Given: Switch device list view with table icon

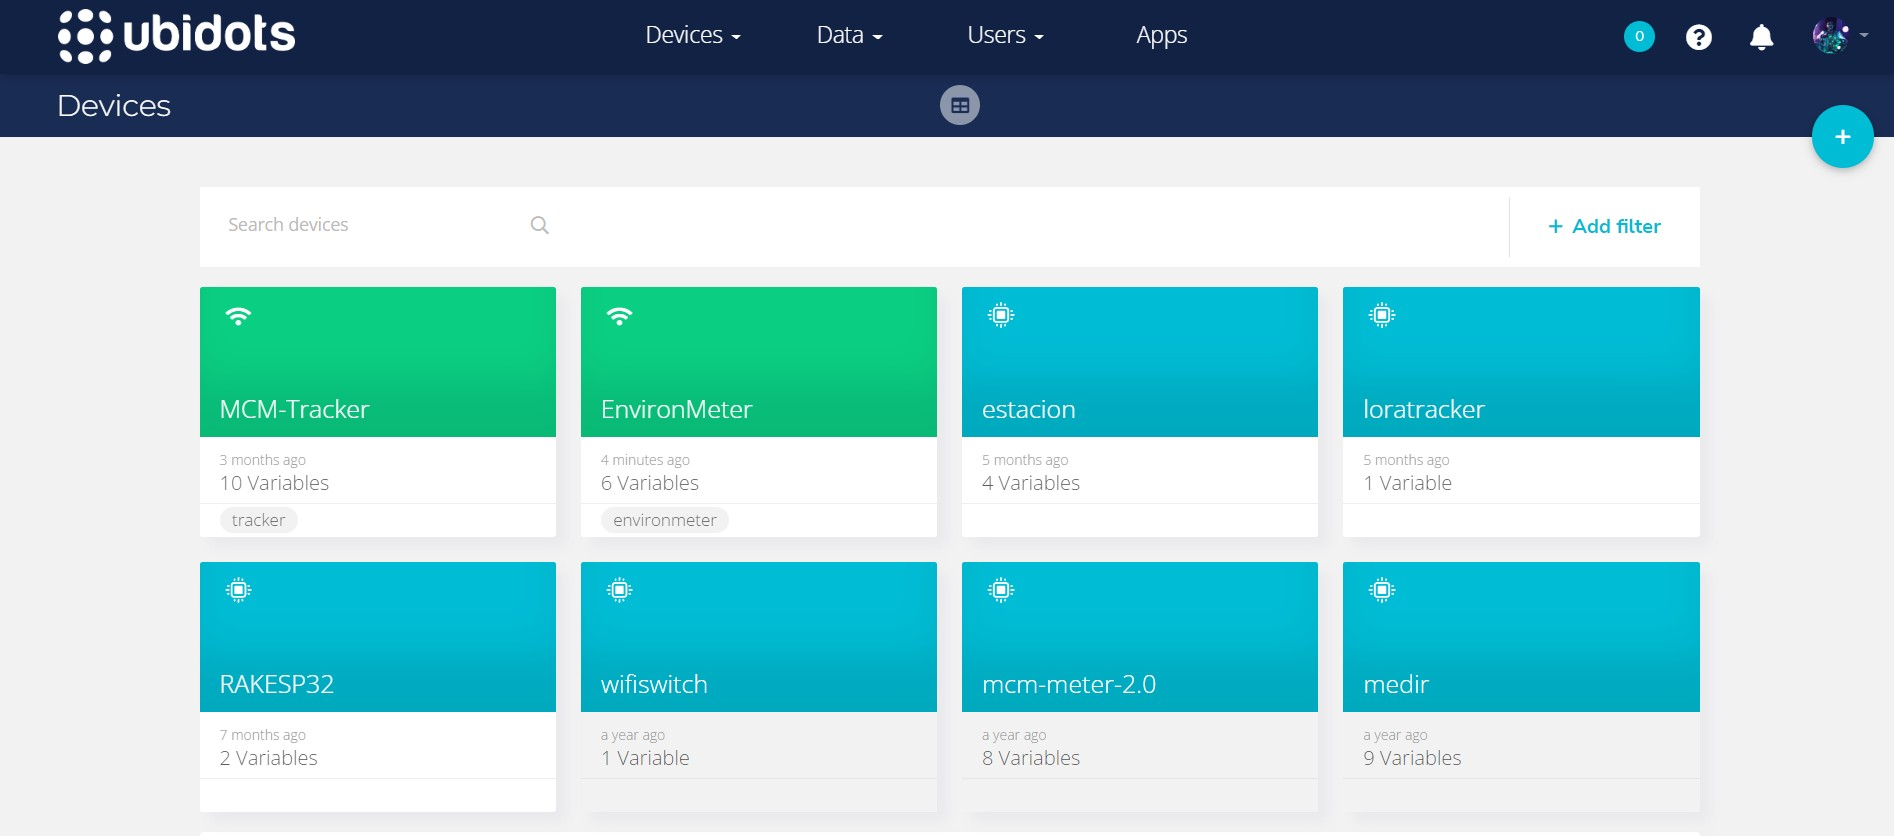Looking at the screenshot, I should coord(960,105).
